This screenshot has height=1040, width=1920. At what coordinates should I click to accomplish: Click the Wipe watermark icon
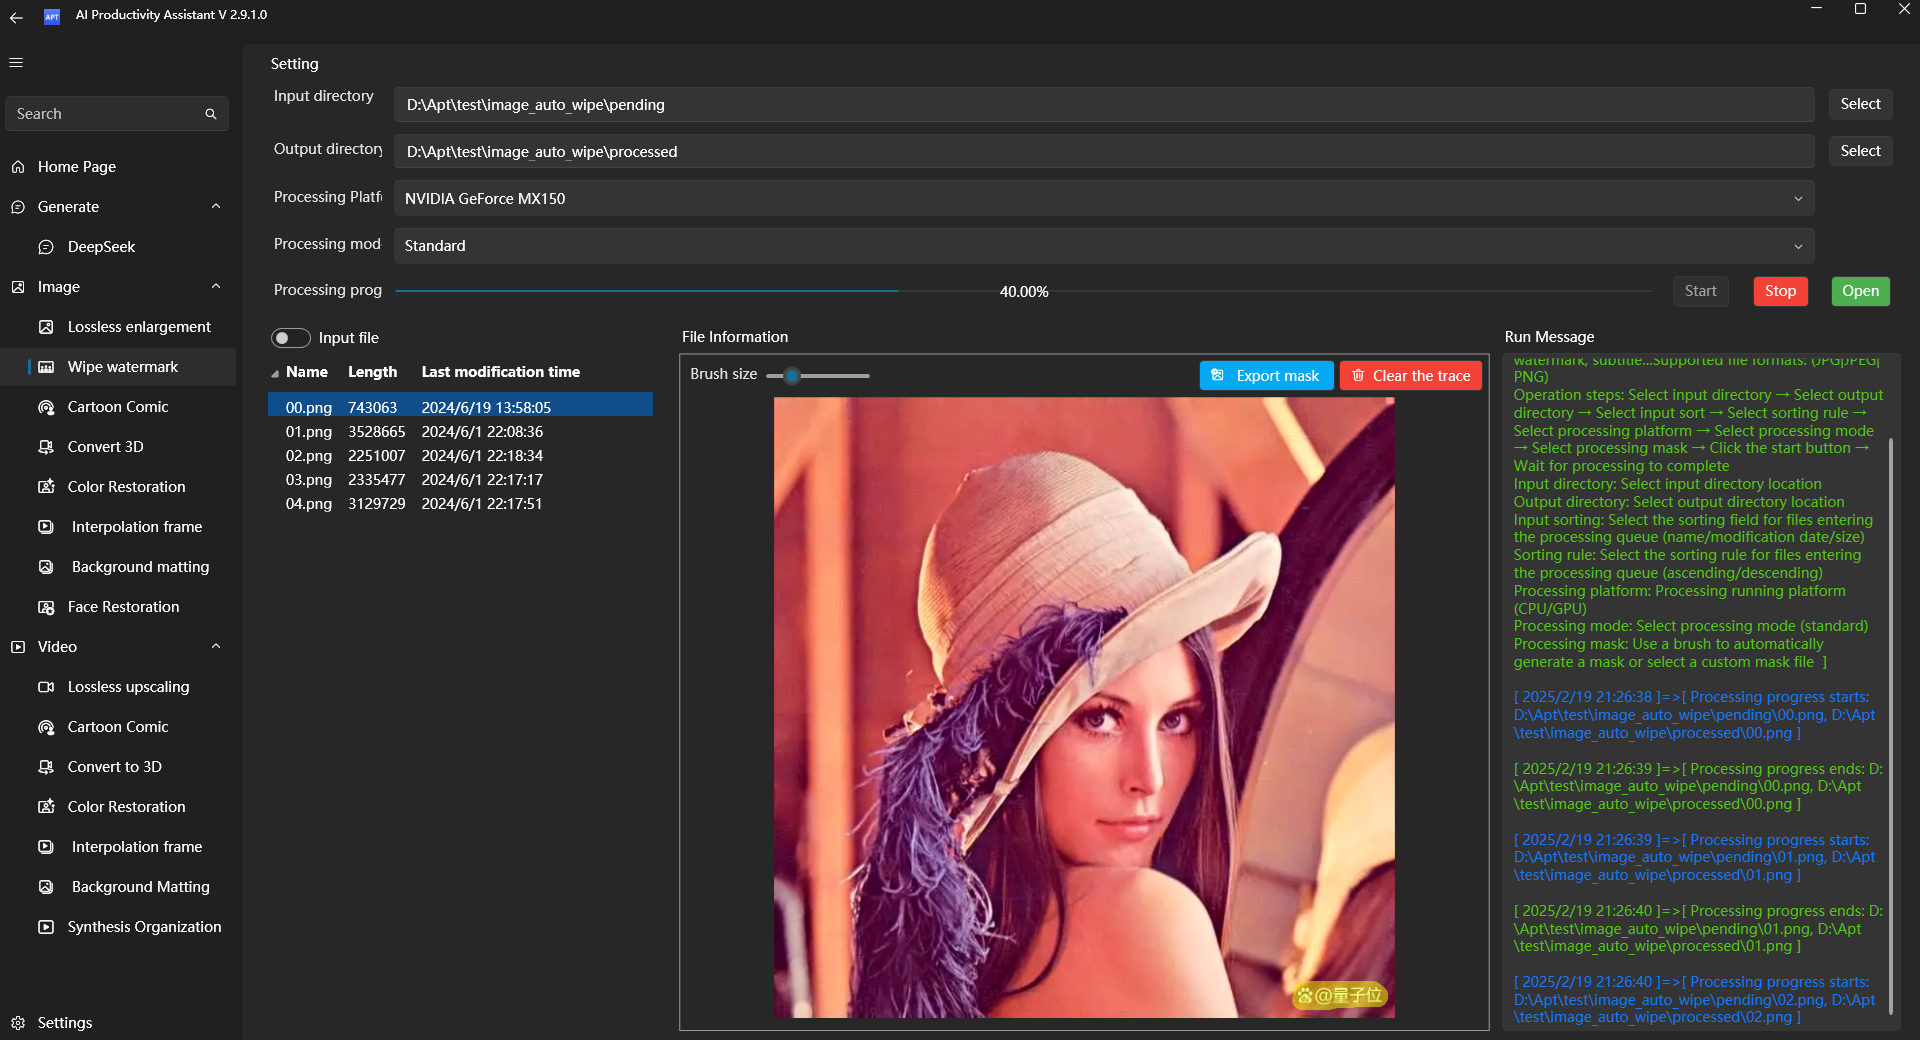[46, 367]
